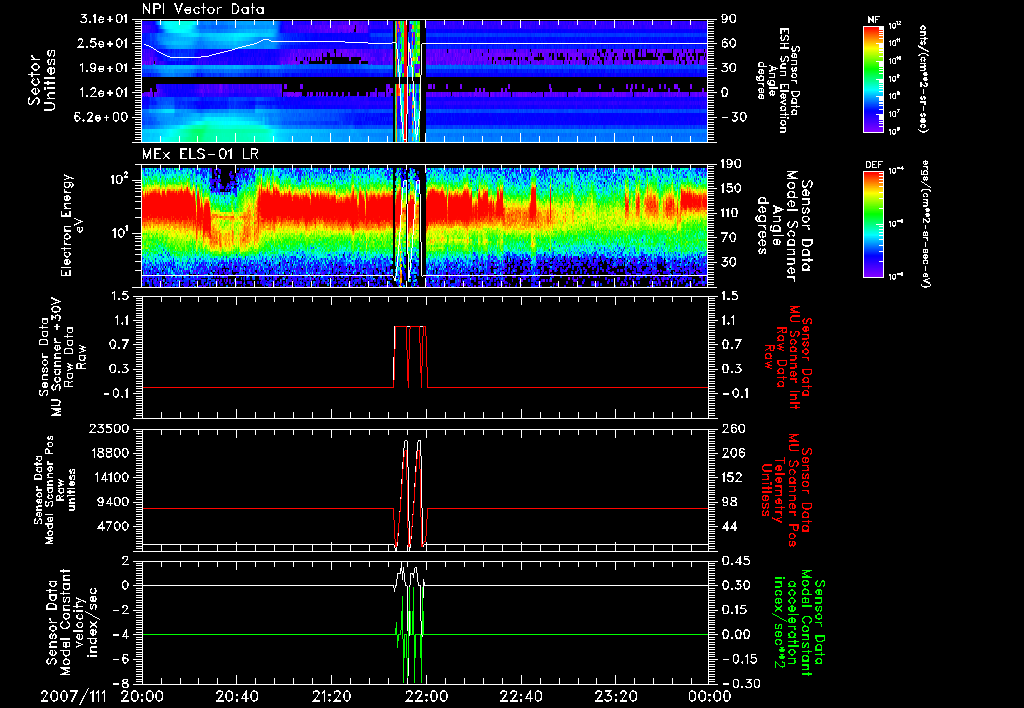Screen dimensions: 1024x708
Task: Click the 'NPI Vector Data' panel title
Action: click(x=203, y=9)
